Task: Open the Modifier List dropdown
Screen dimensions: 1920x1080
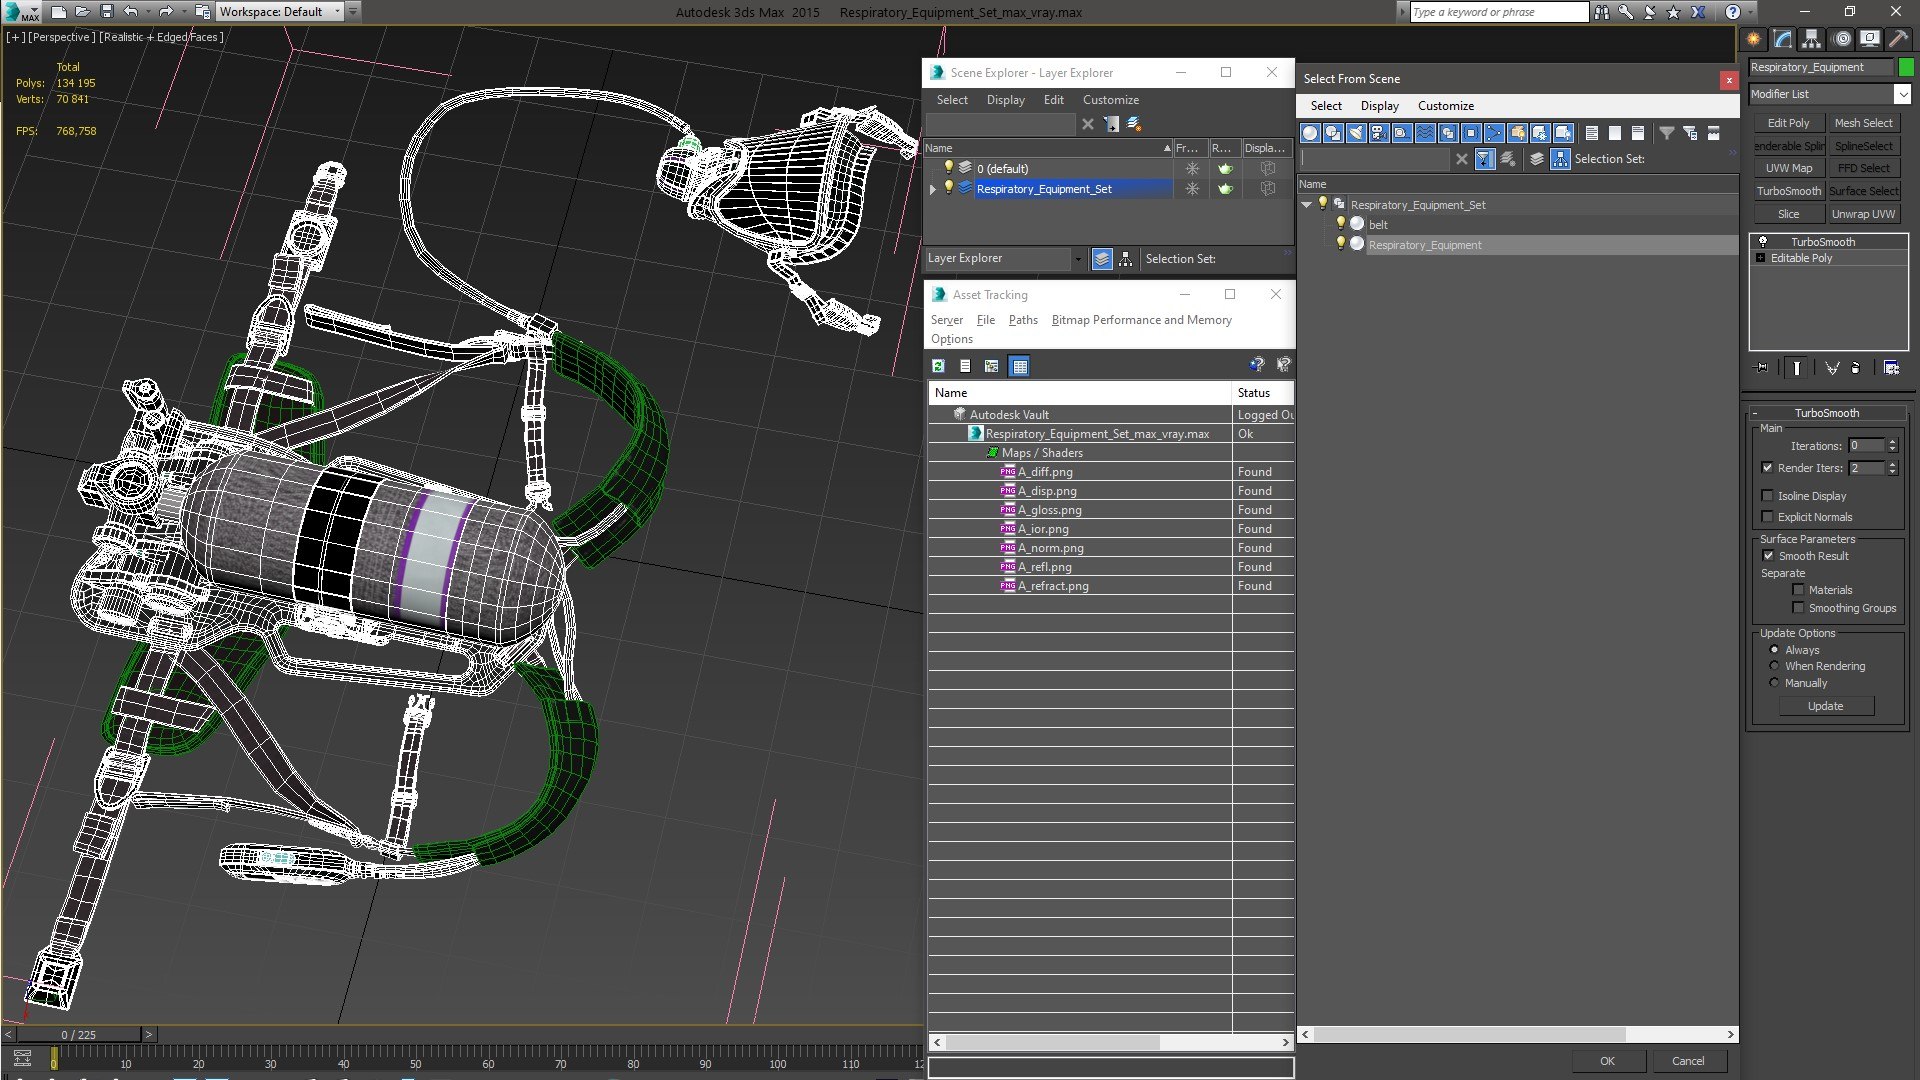Action: coord(1902,94)
